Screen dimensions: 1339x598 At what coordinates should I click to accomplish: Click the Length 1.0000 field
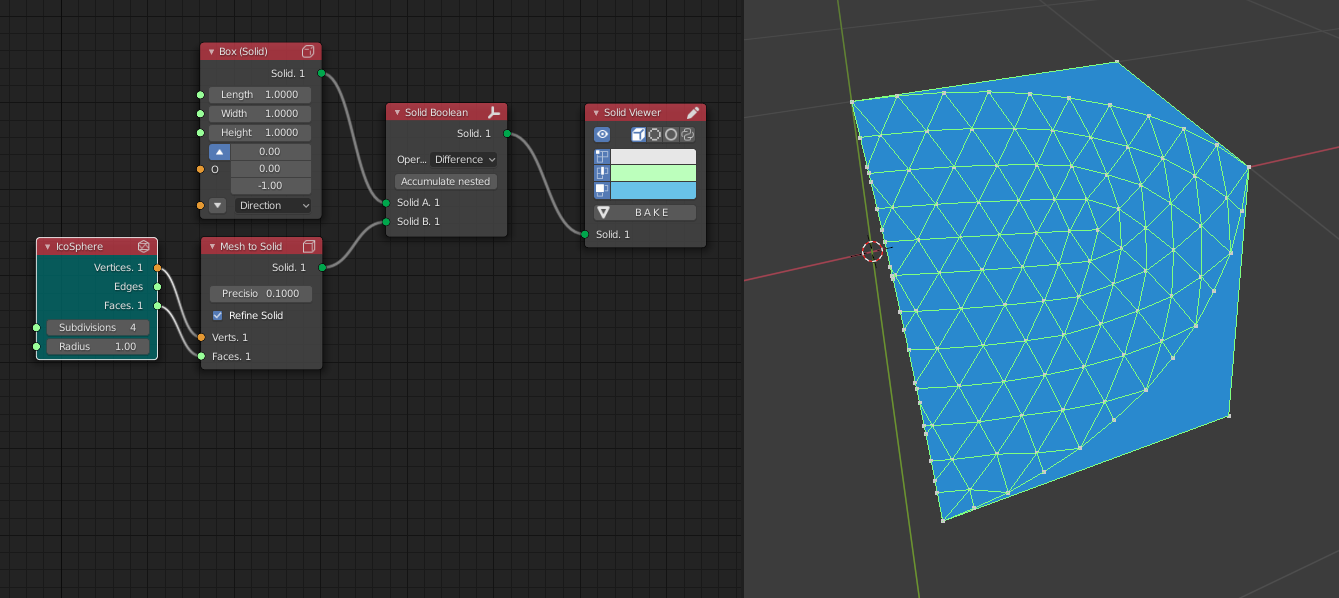[x=260, y=95]
